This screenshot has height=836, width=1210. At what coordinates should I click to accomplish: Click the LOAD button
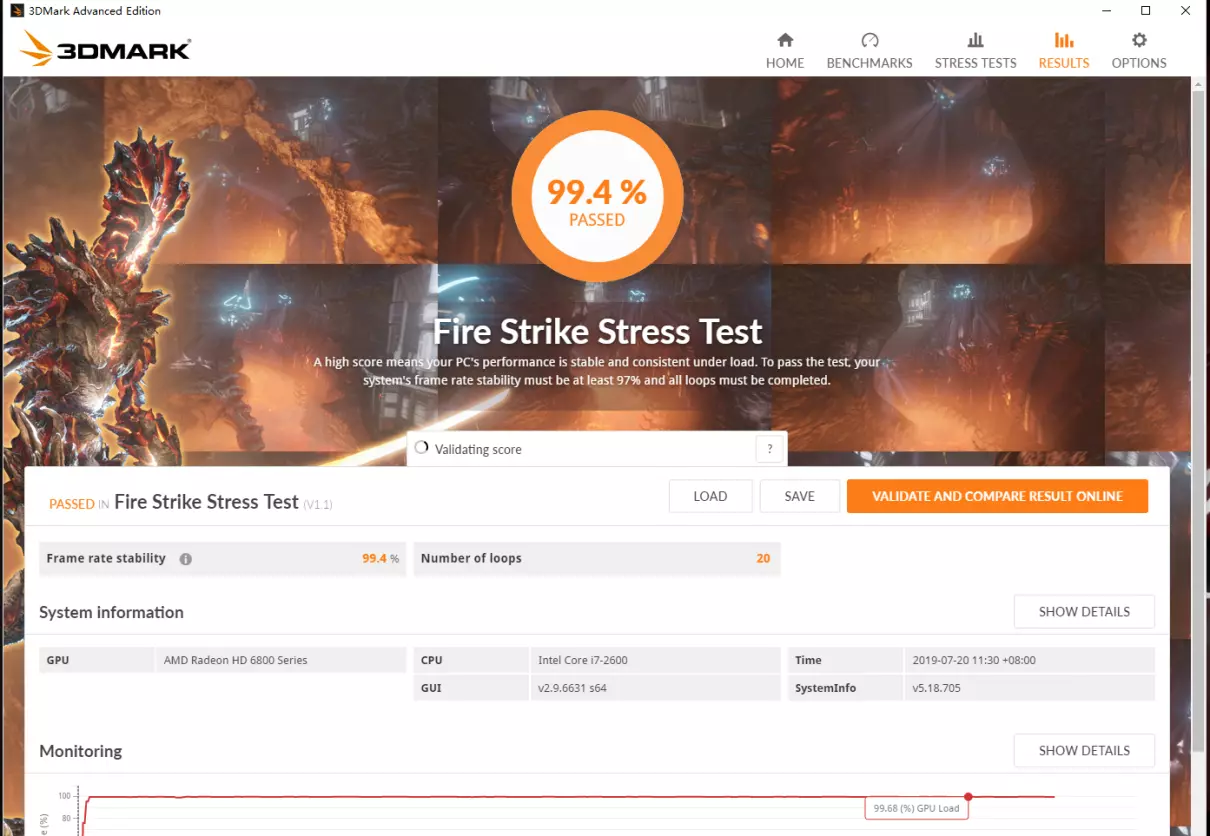point(710,496)
